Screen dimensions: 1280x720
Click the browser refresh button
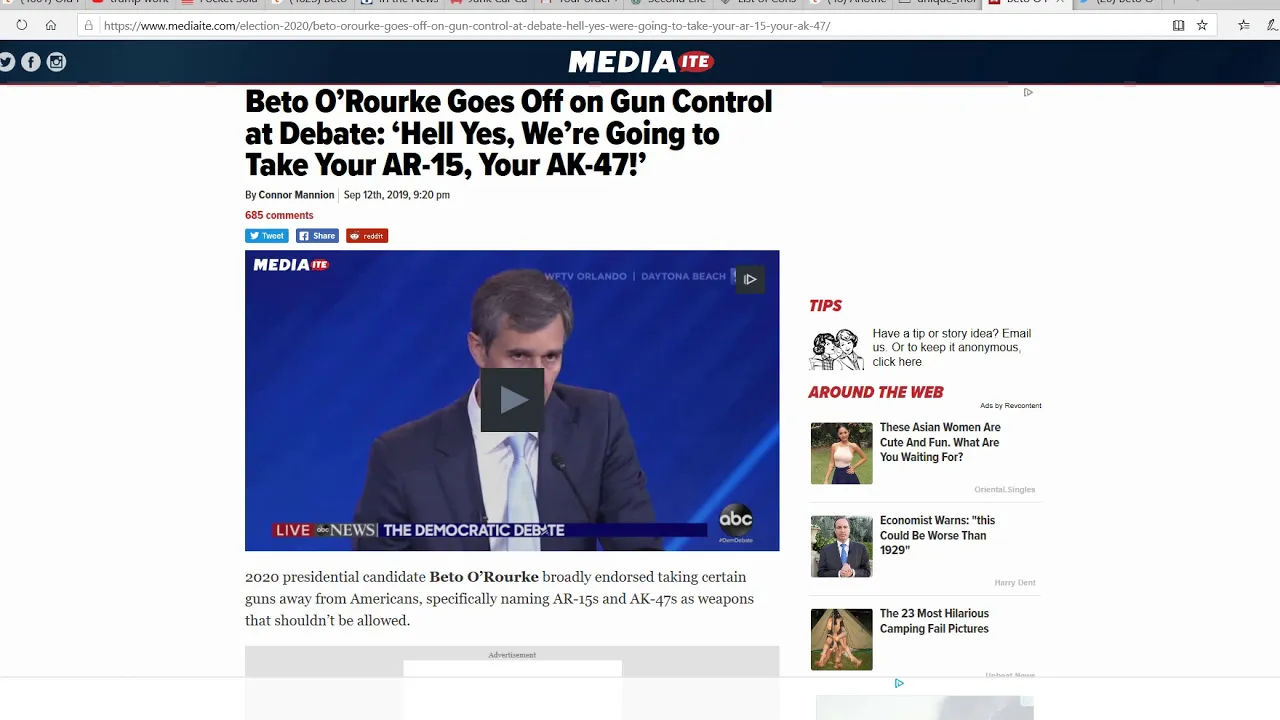click(21, 25)
